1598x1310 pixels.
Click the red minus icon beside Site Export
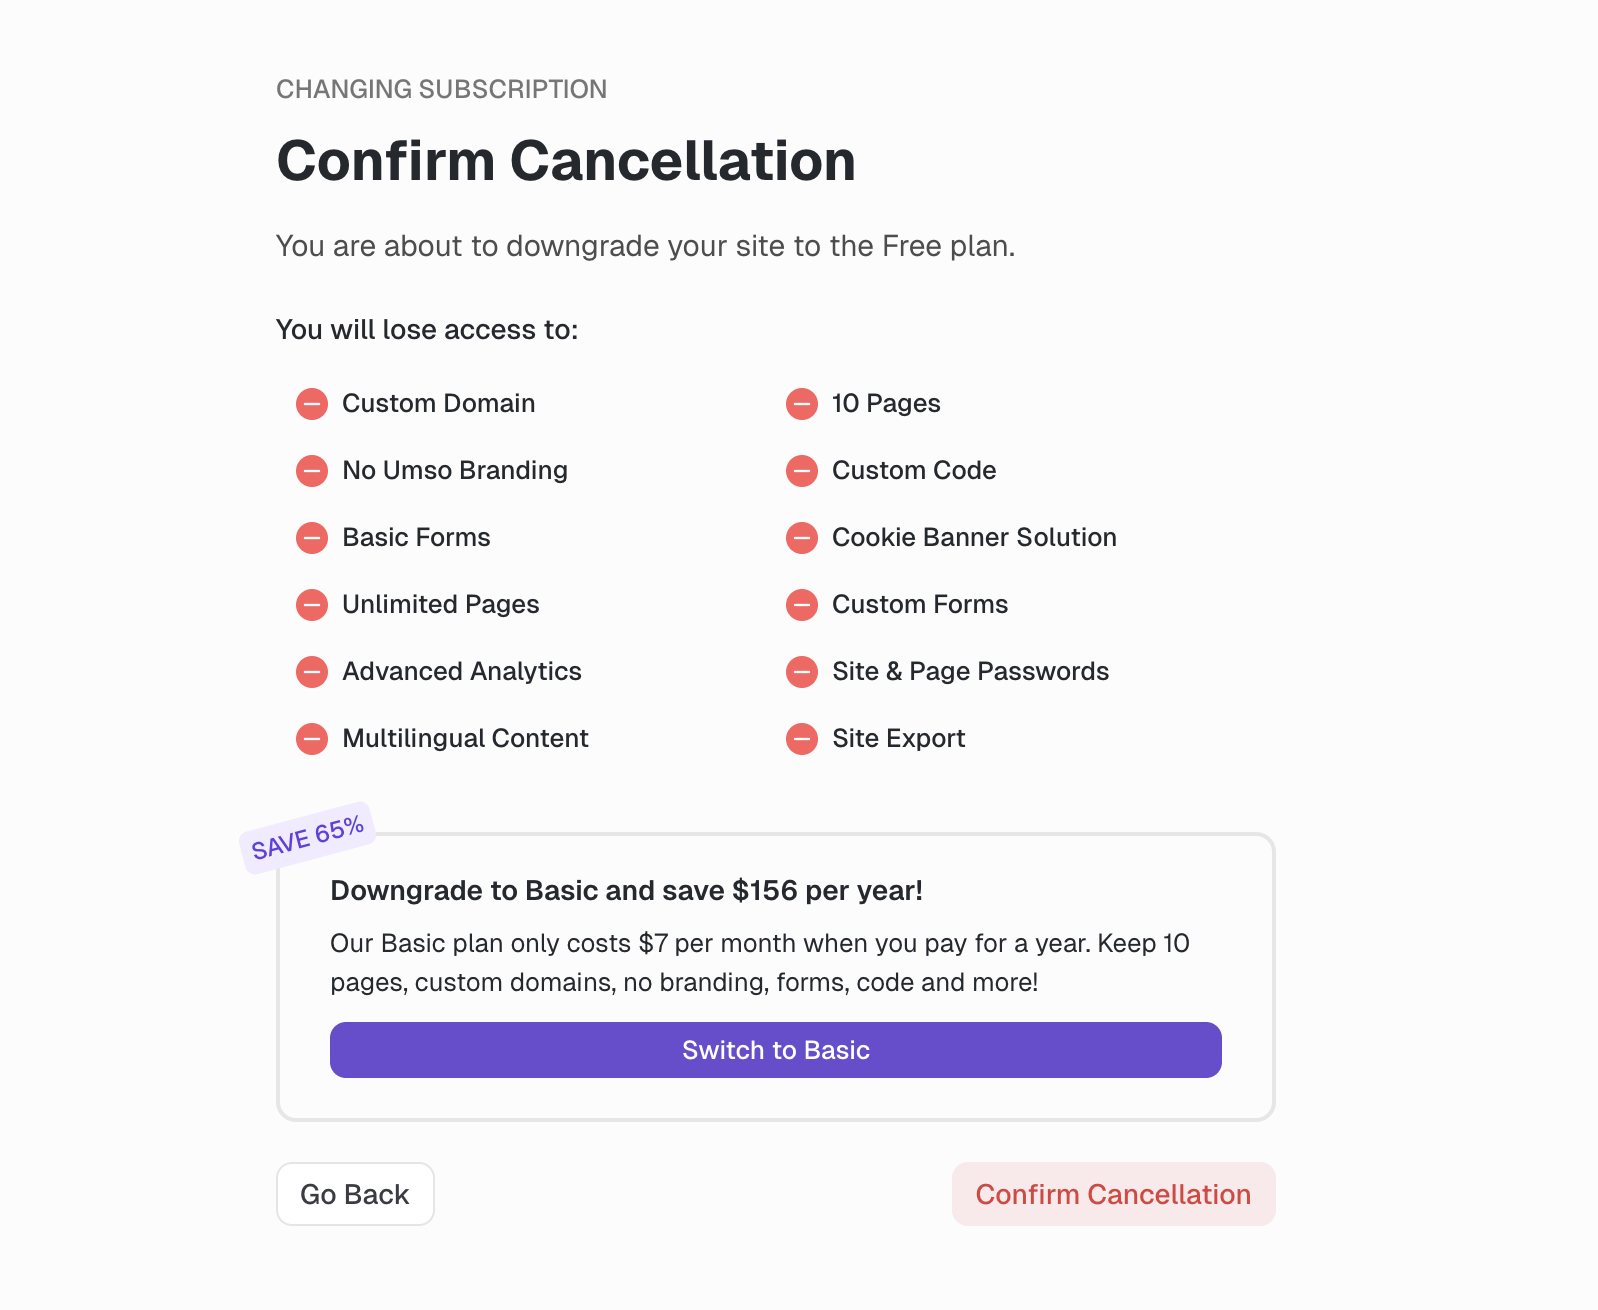802,739
